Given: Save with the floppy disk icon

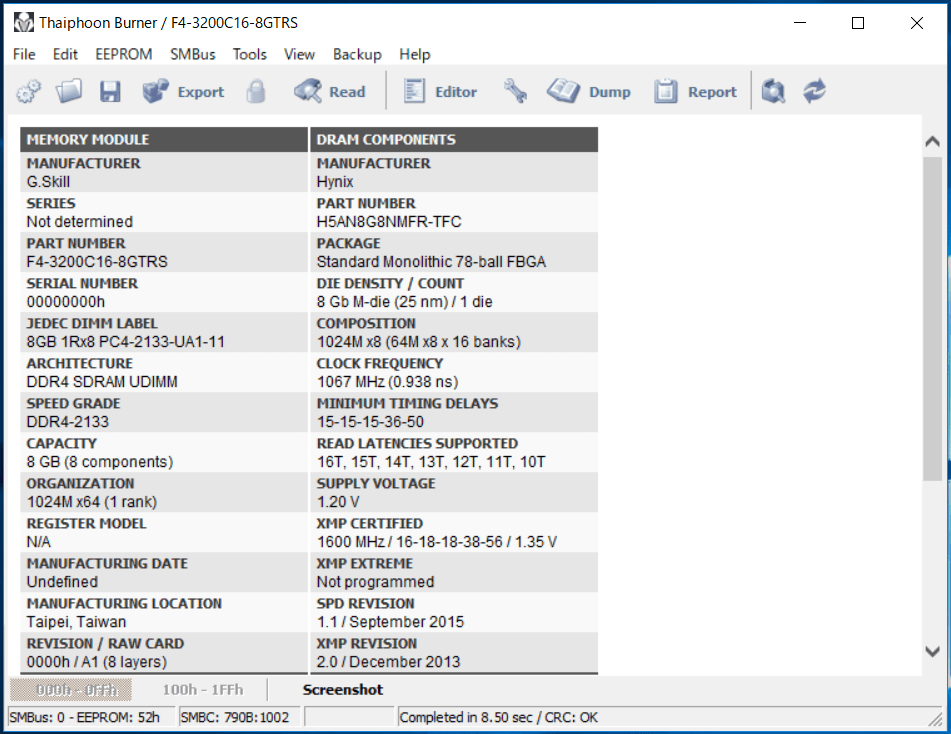Looking at the screenshot, I should click(x=110, y=92).
